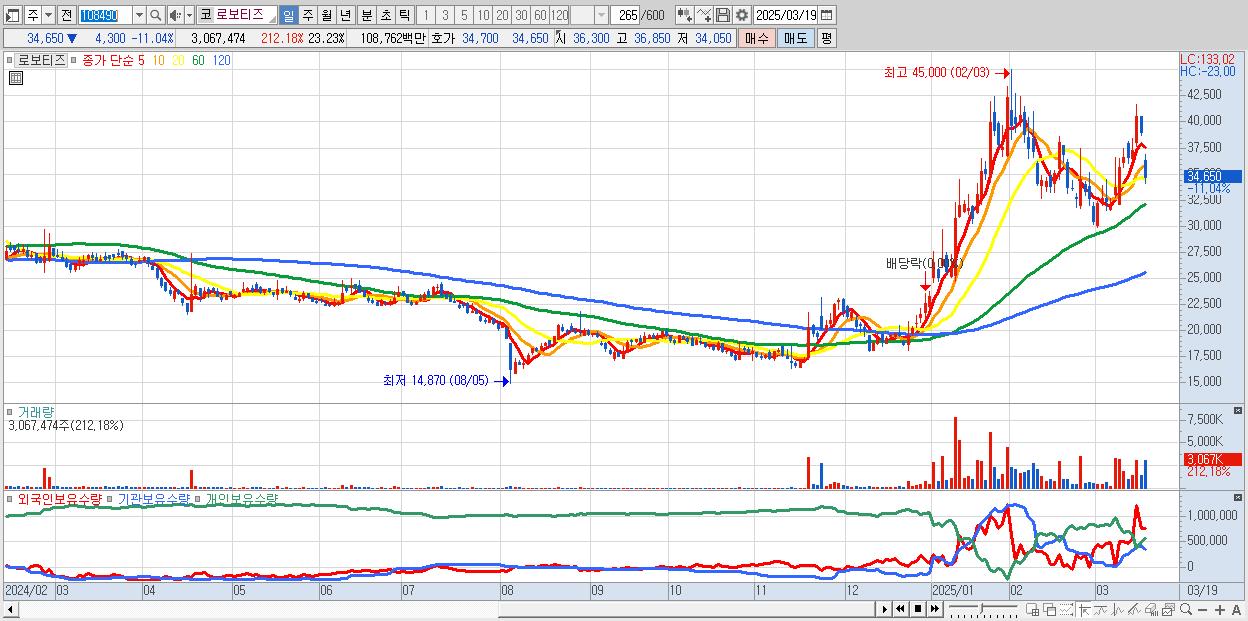
Task: Click the 로보티즈 chart legend label
Action: tap(41, 60)
